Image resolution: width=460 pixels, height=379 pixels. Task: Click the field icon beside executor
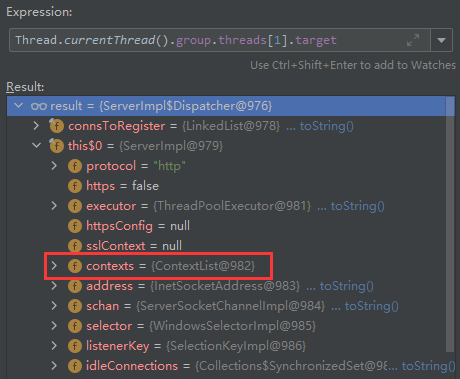(75, 206)
